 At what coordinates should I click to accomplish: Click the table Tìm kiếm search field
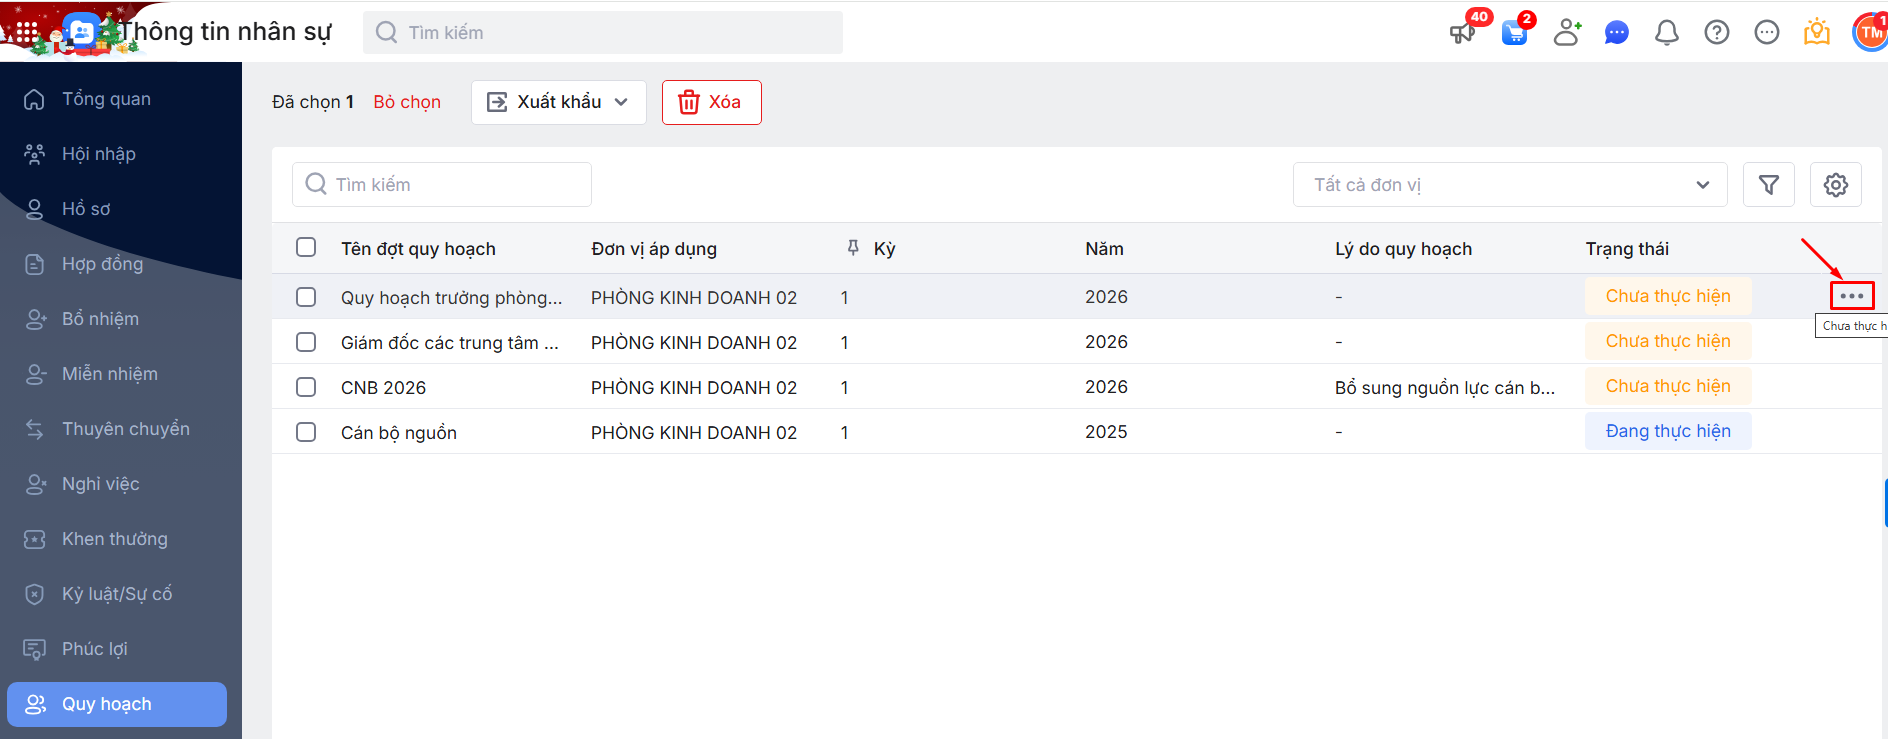[x=442, y=185]
